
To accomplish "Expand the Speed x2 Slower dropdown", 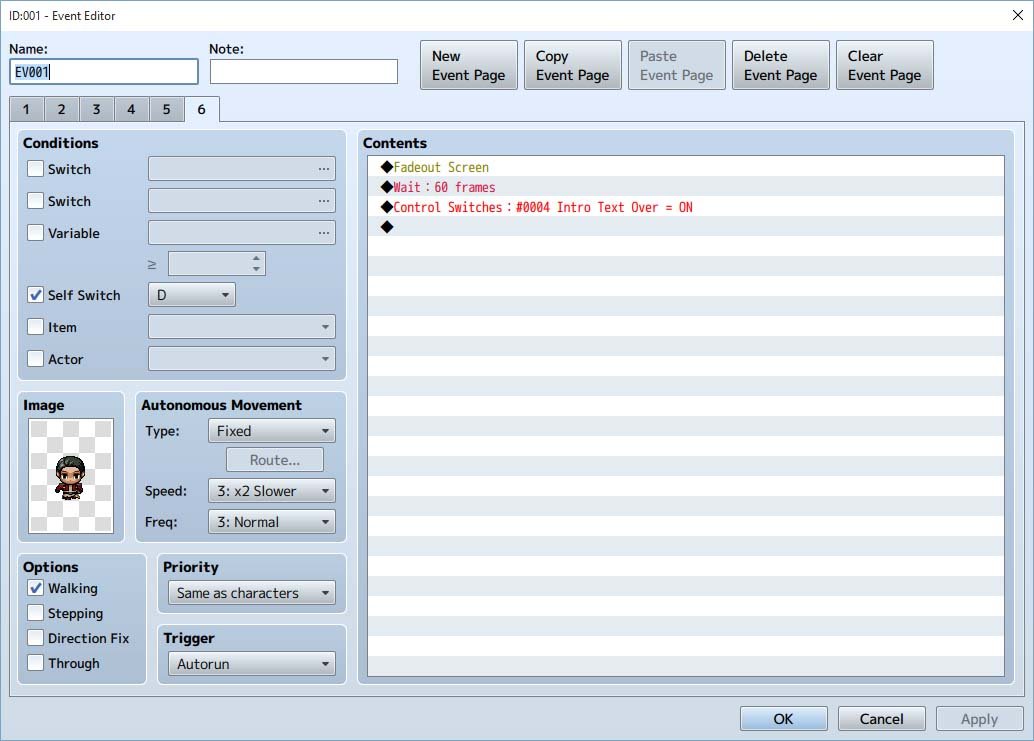I will 272,490.
